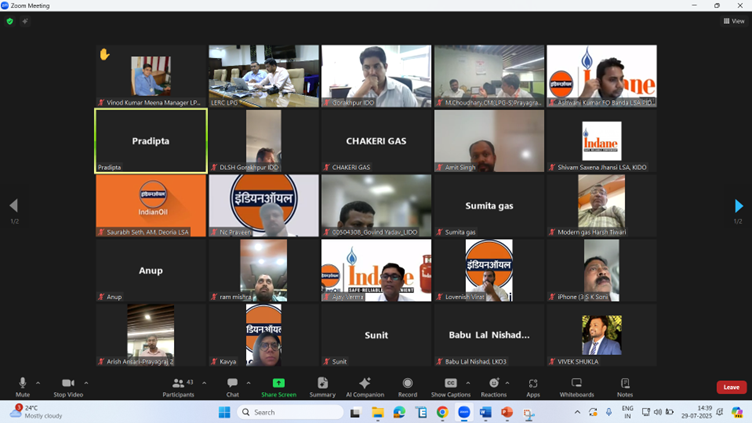Viewport: 752px width, 423px height.
Task: Launch the AI Companion
Action: (x=364, y=385)
